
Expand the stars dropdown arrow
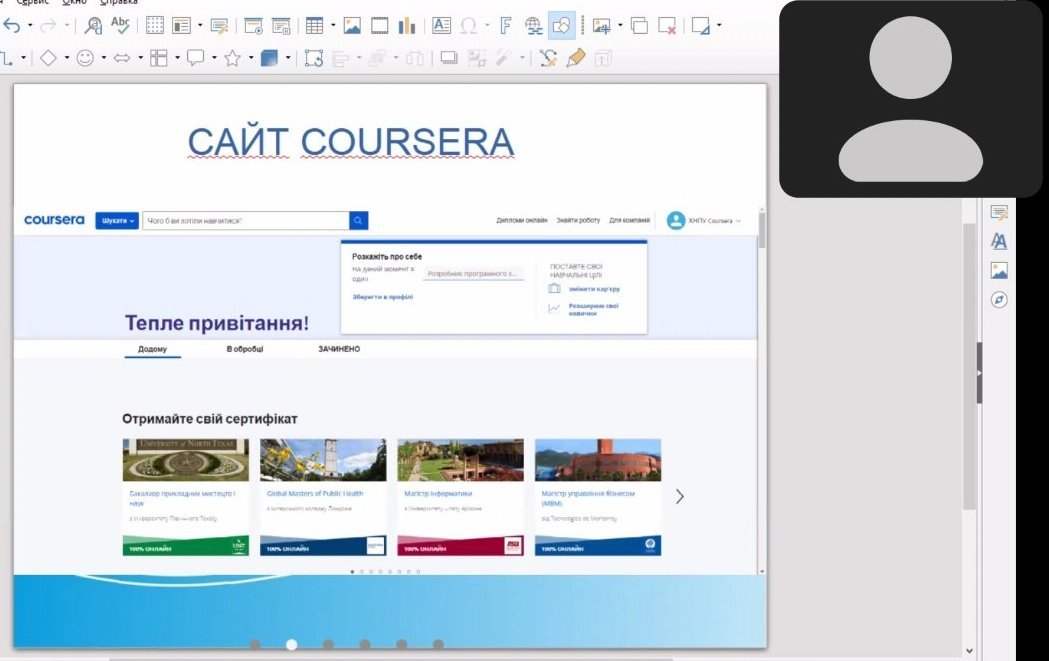point(251,58)
